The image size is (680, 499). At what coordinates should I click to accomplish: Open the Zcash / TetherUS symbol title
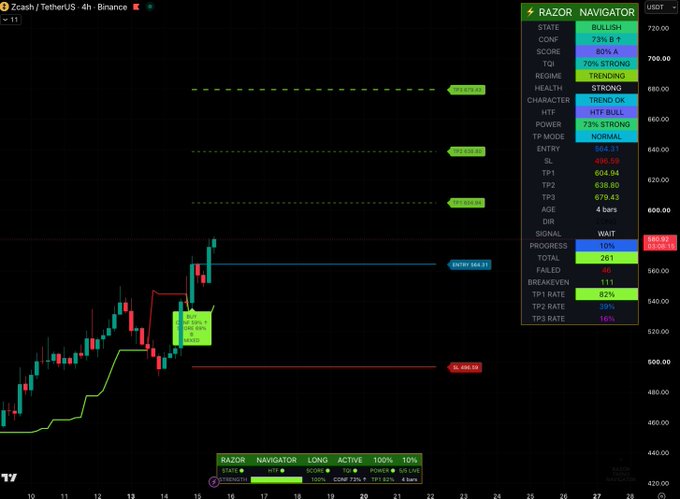(x=69, y=7)
